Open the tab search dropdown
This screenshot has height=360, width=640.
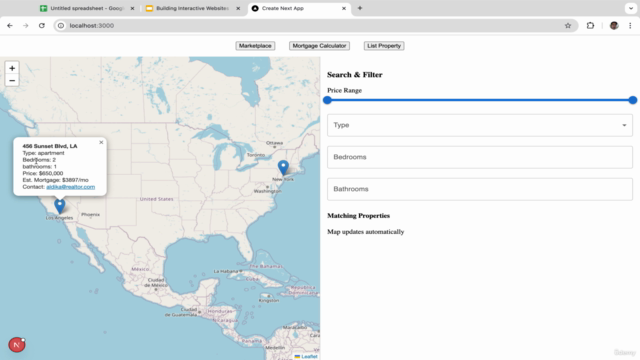click(631, 8)
